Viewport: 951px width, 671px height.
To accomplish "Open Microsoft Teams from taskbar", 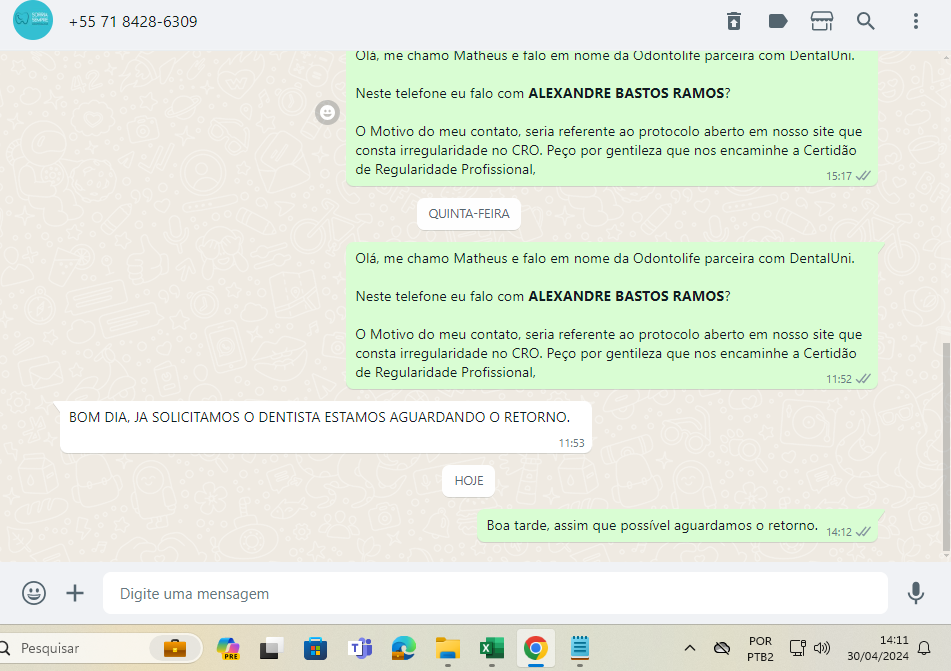I will pos(360,648).
